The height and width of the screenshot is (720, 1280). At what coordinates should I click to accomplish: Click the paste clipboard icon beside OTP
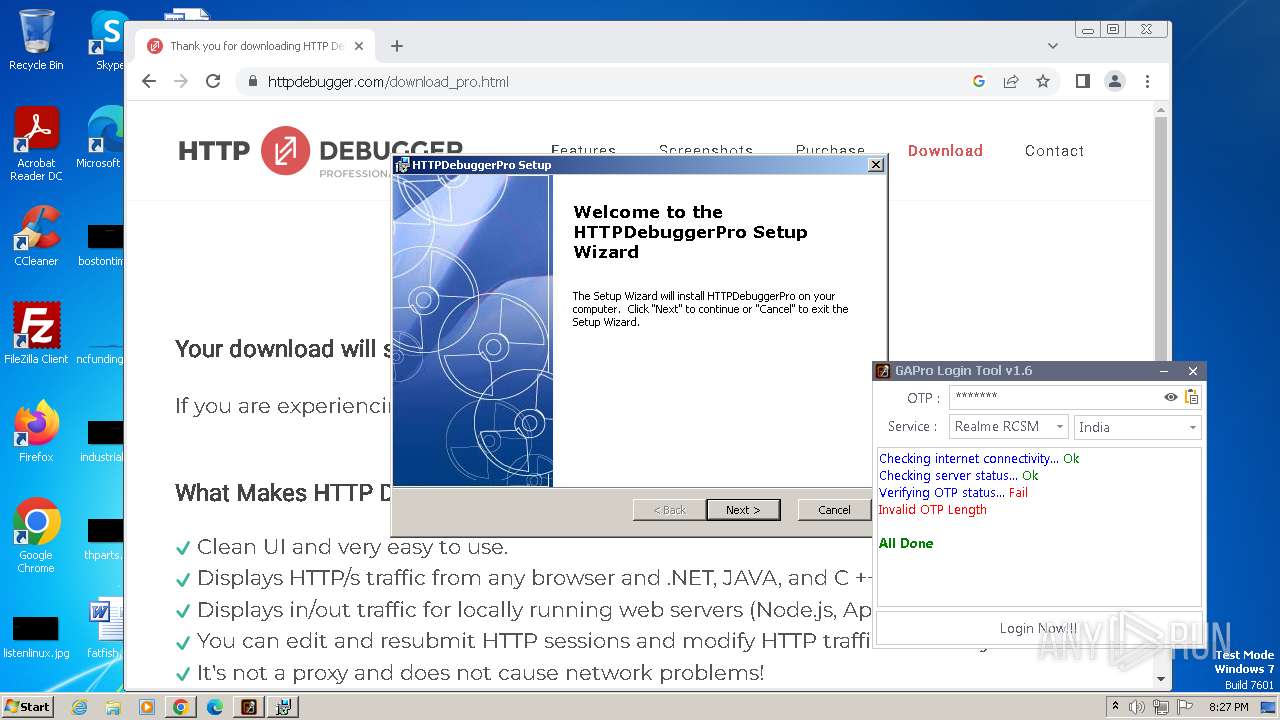[x=1191, y=397]
